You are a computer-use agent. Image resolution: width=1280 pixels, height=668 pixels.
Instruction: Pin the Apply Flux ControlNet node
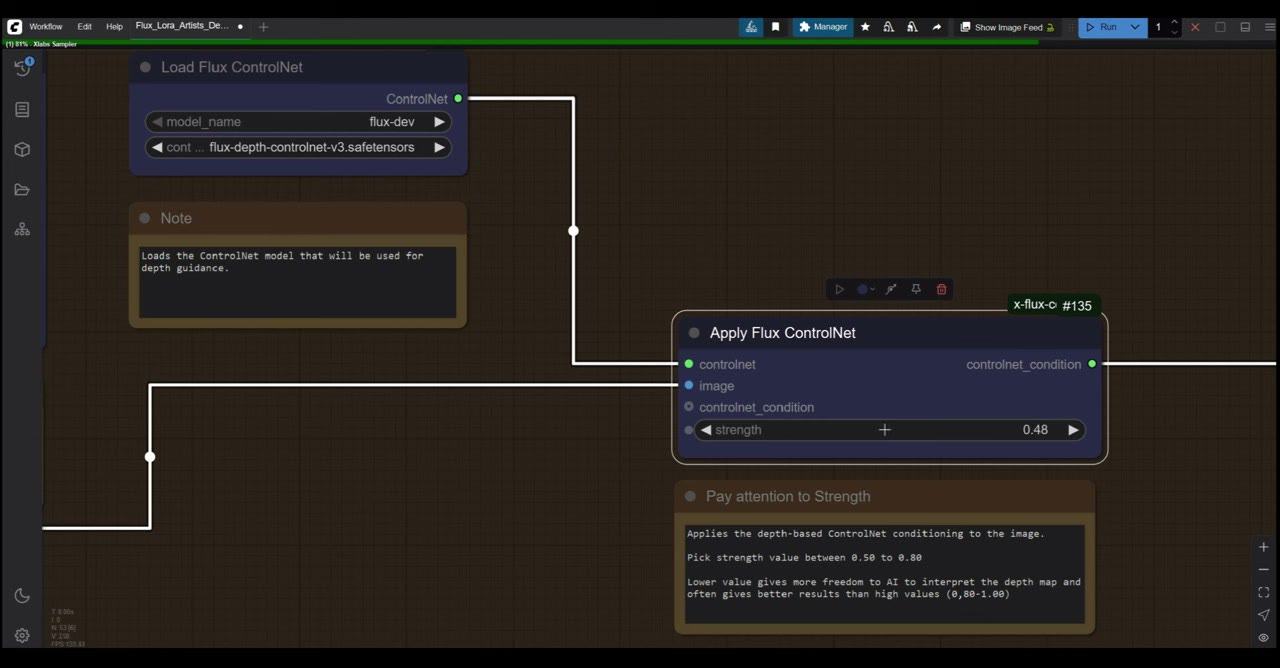915,289
